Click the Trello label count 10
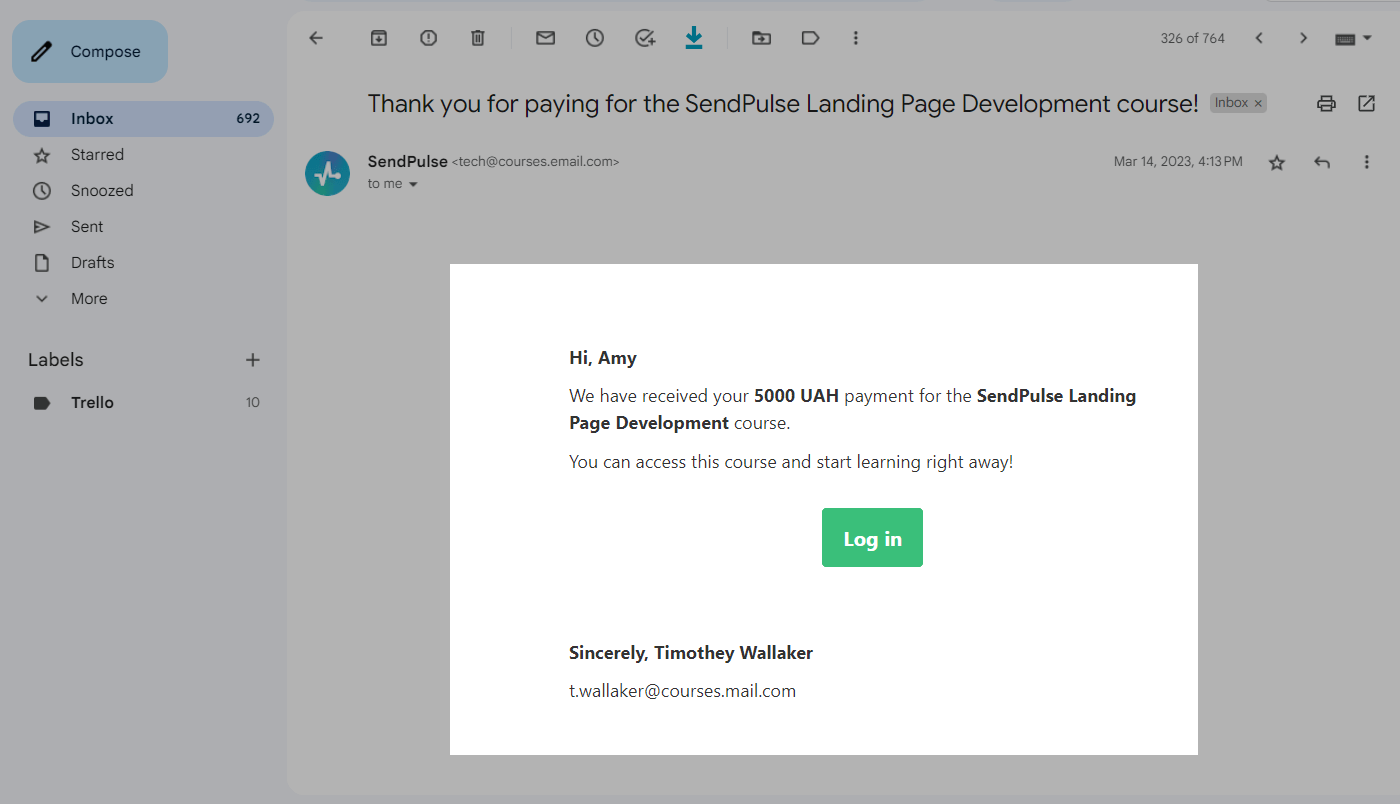Image resolution: width=1400 pixels, height=804 pixels. click(x=253, y=403)
